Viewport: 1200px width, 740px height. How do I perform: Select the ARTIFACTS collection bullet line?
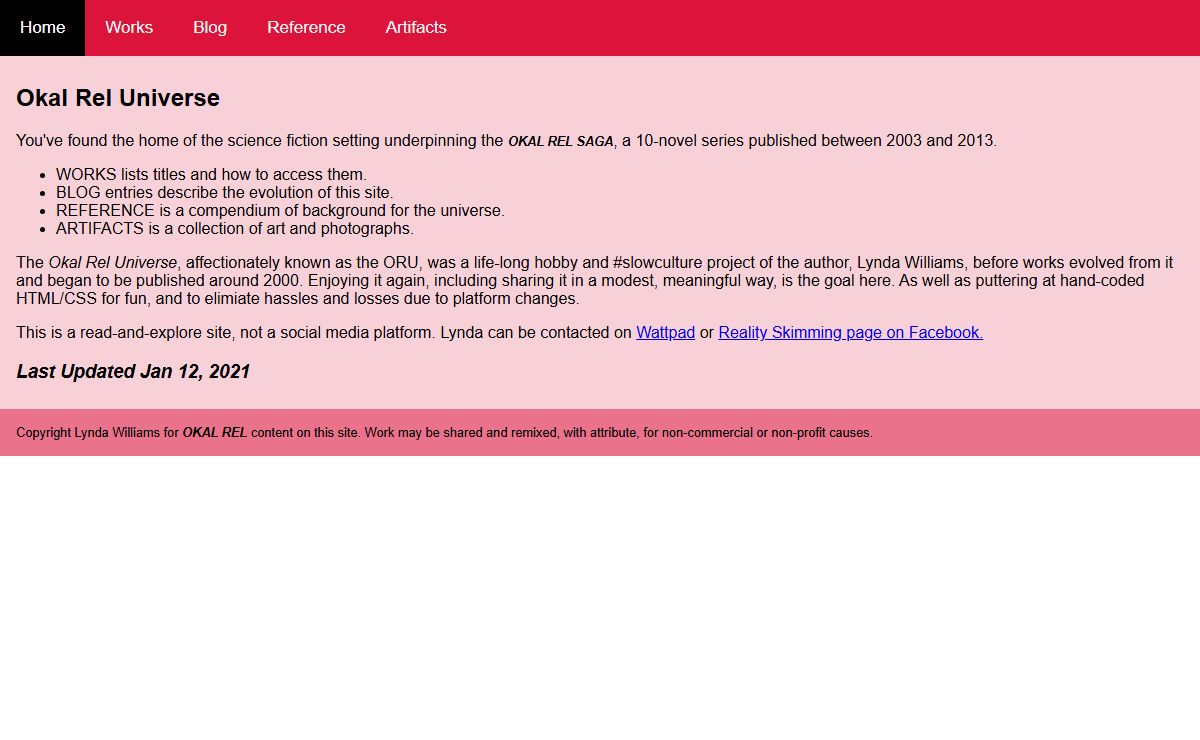(235, 228)
